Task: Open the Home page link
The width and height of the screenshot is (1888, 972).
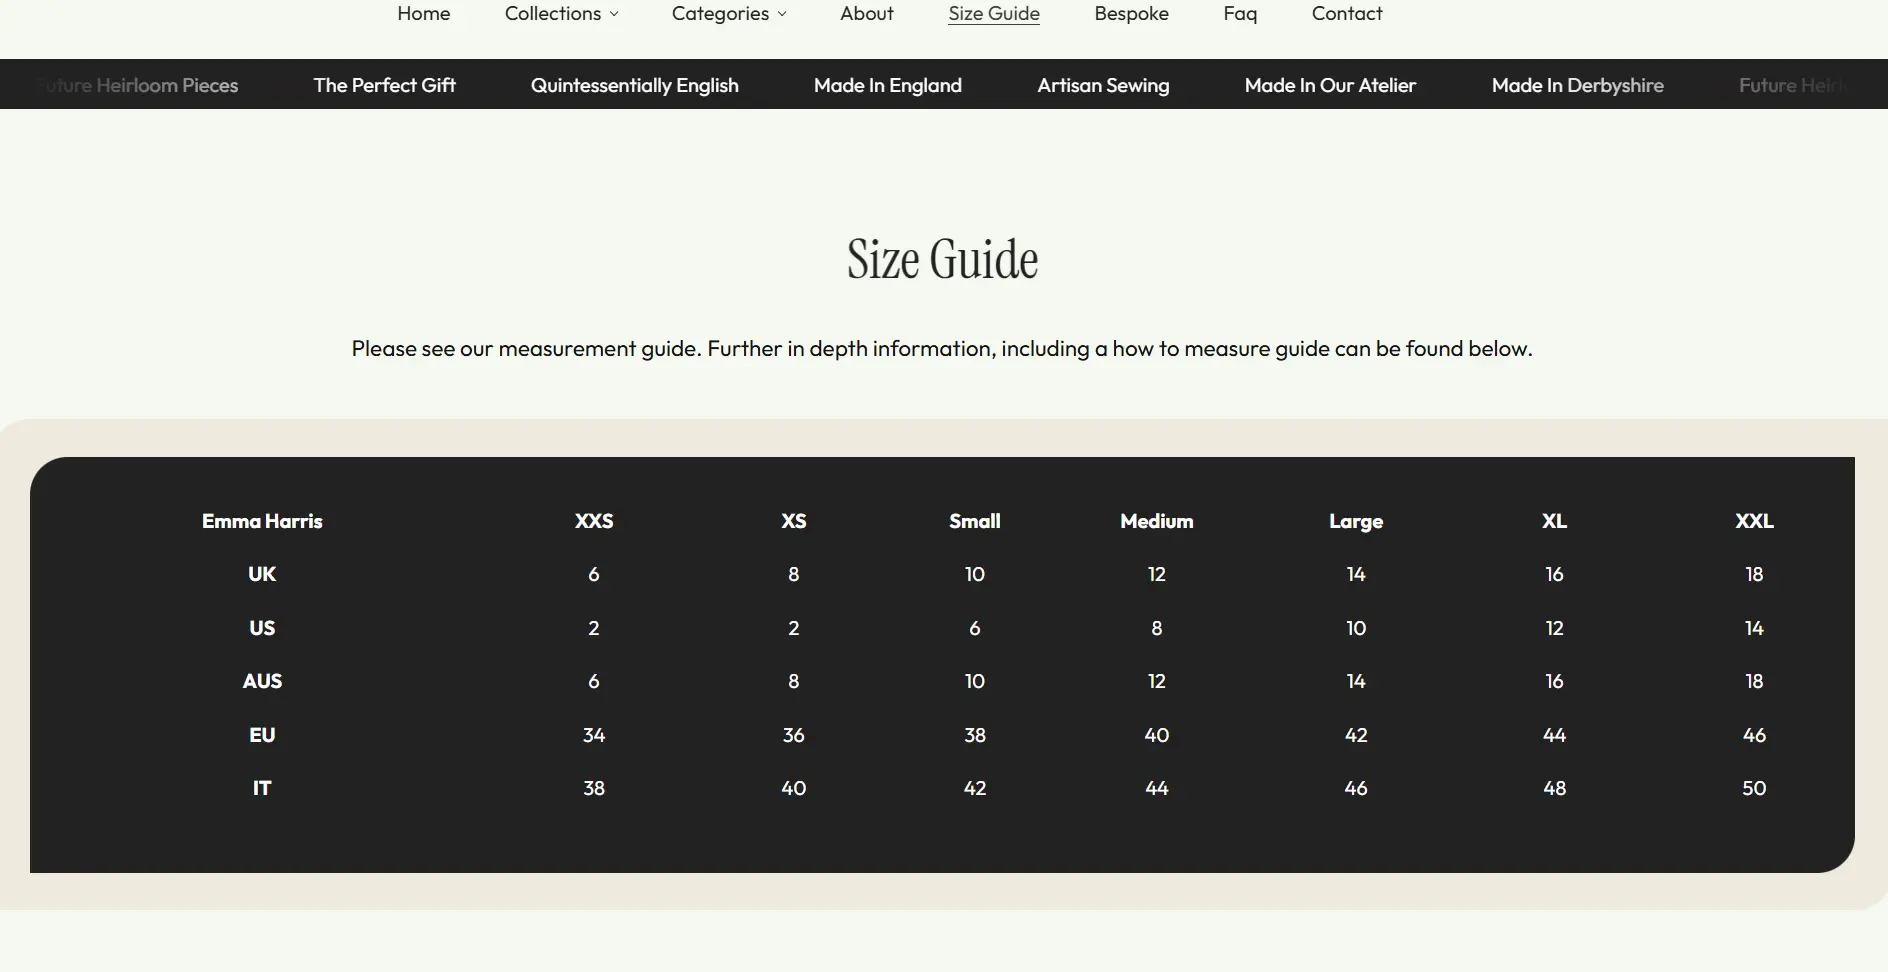Action: tap(423, 14)
